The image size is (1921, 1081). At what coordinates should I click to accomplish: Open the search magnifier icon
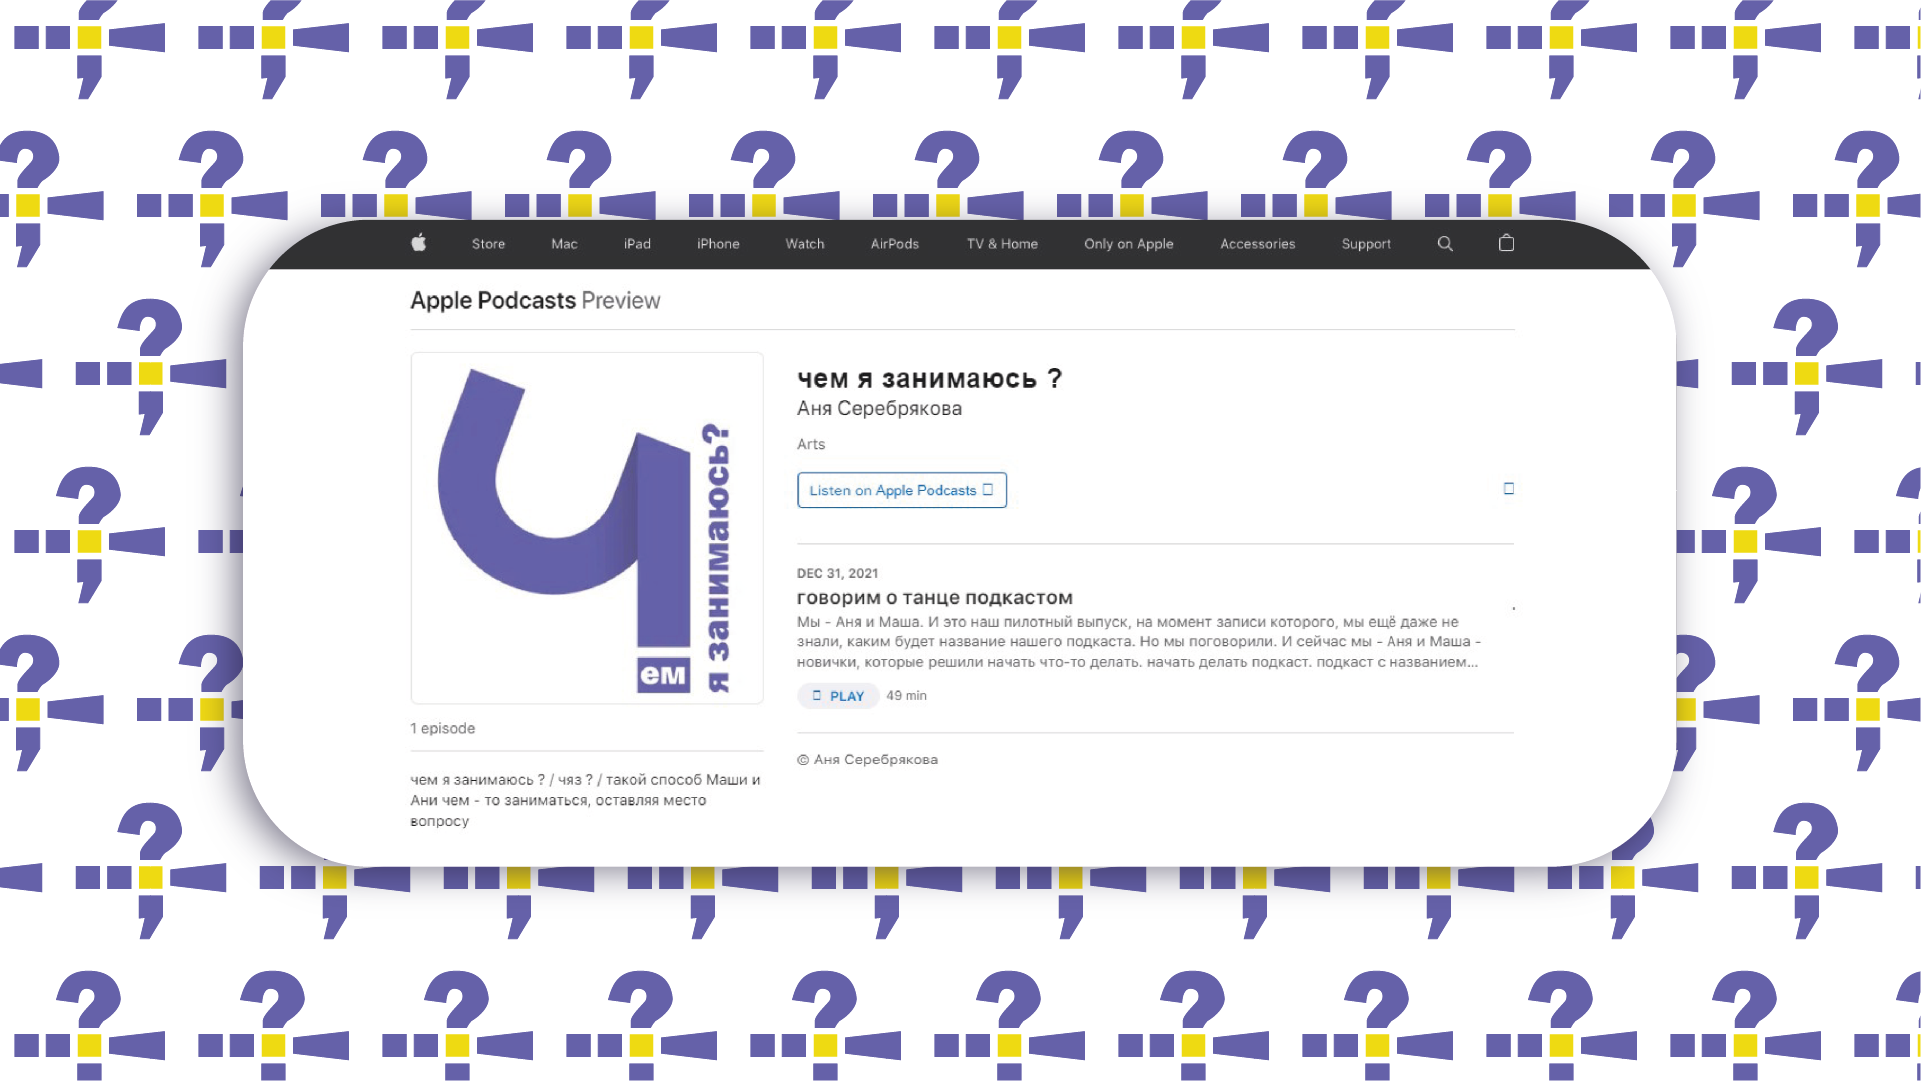click(x=1445, y=244)
